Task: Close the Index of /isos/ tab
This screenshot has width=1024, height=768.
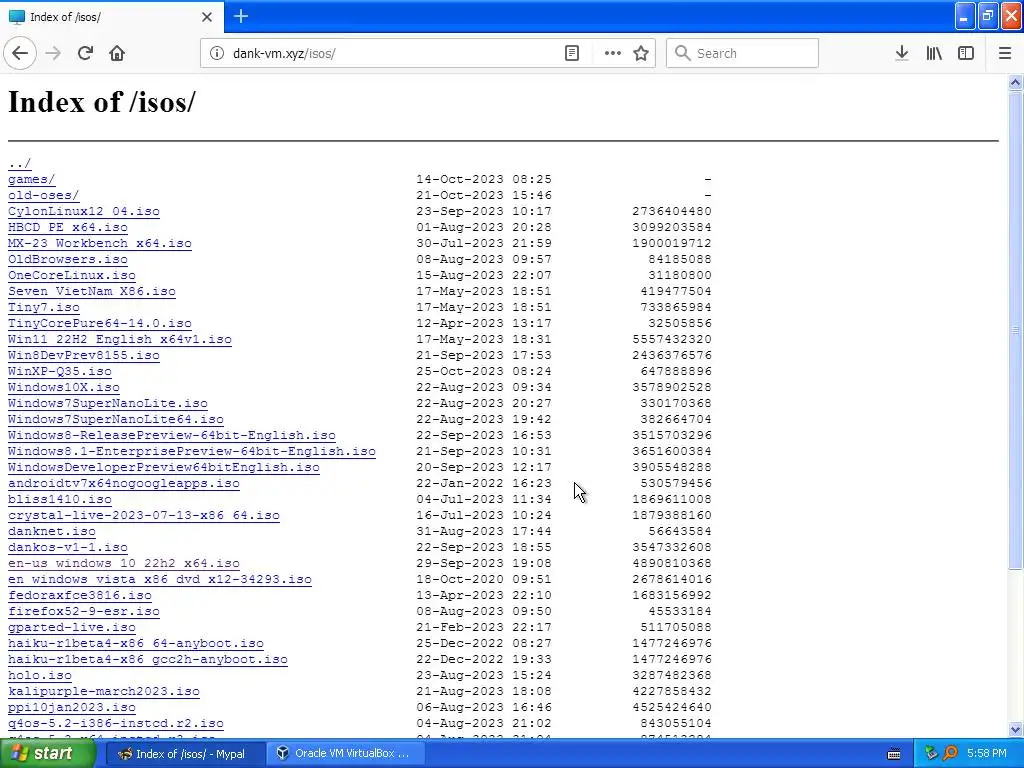Action: pos(207,17)
